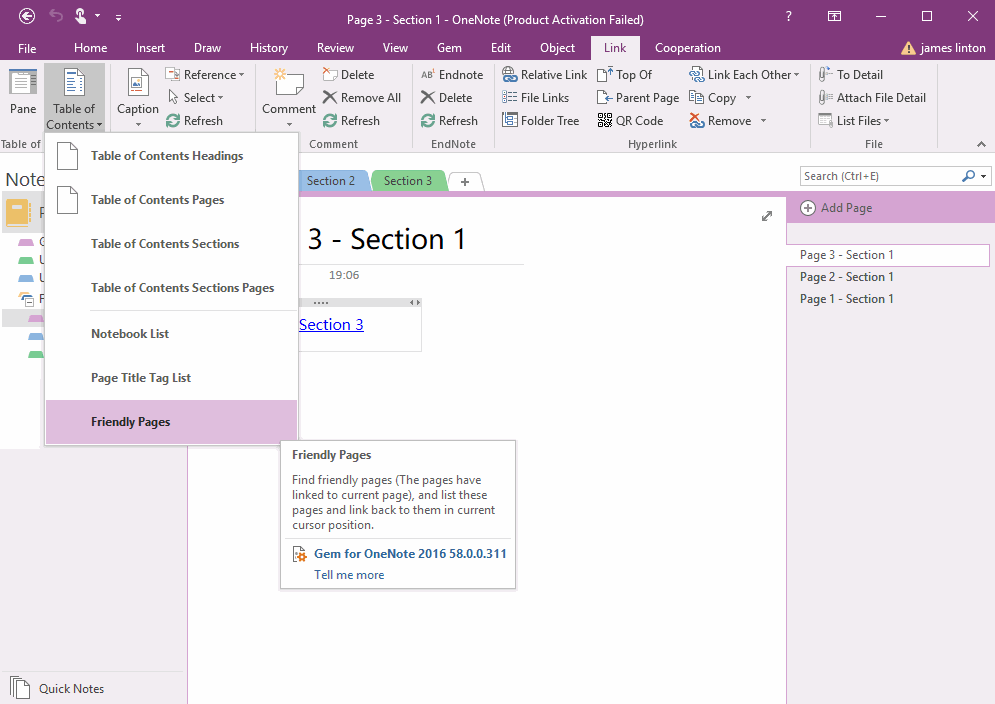Open Ribbon Display Options icon
Image resolution: width=995 pixels, height=704 pixels.
click(x=834, y=17)
